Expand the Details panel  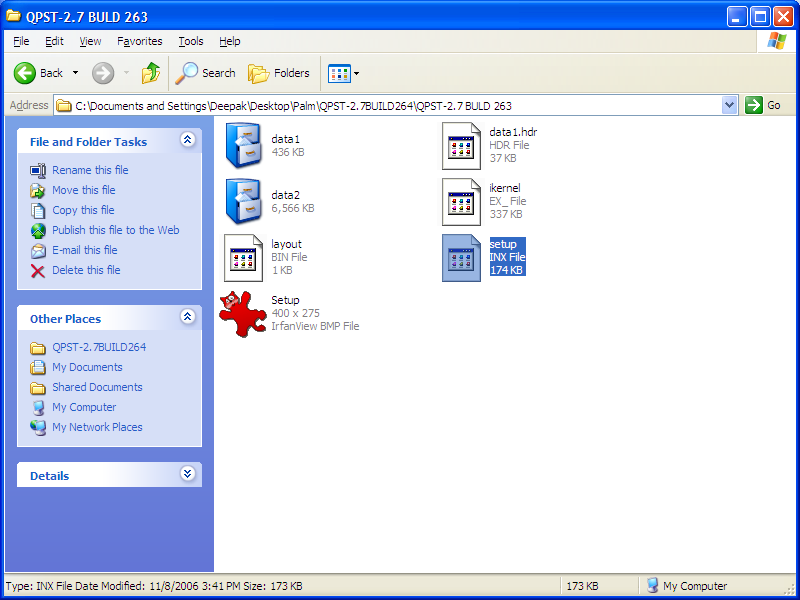tap(188, 473)
